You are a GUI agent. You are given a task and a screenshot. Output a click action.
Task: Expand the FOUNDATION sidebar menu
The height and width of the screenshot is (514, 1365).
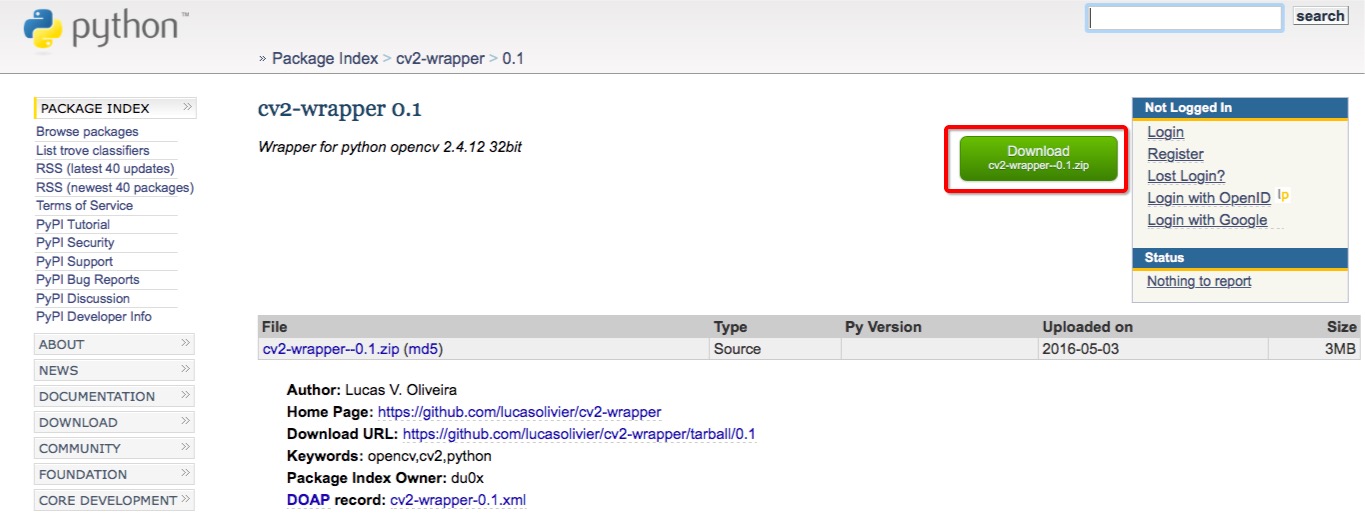(x=114, y=474)
